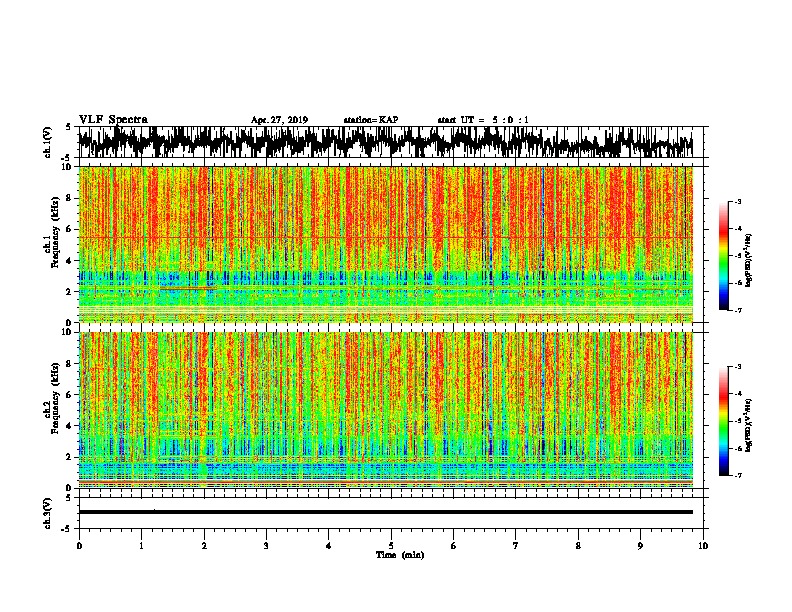
Task: Click the "-7" tick on the ch.1 colorbar
Action: (737, 310)
